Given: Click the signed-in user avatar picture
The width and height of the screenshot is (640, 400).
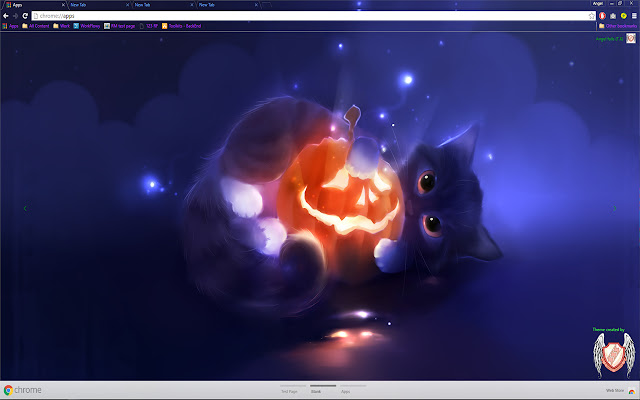Looking at the screenshot, I should tap(631, 38).
